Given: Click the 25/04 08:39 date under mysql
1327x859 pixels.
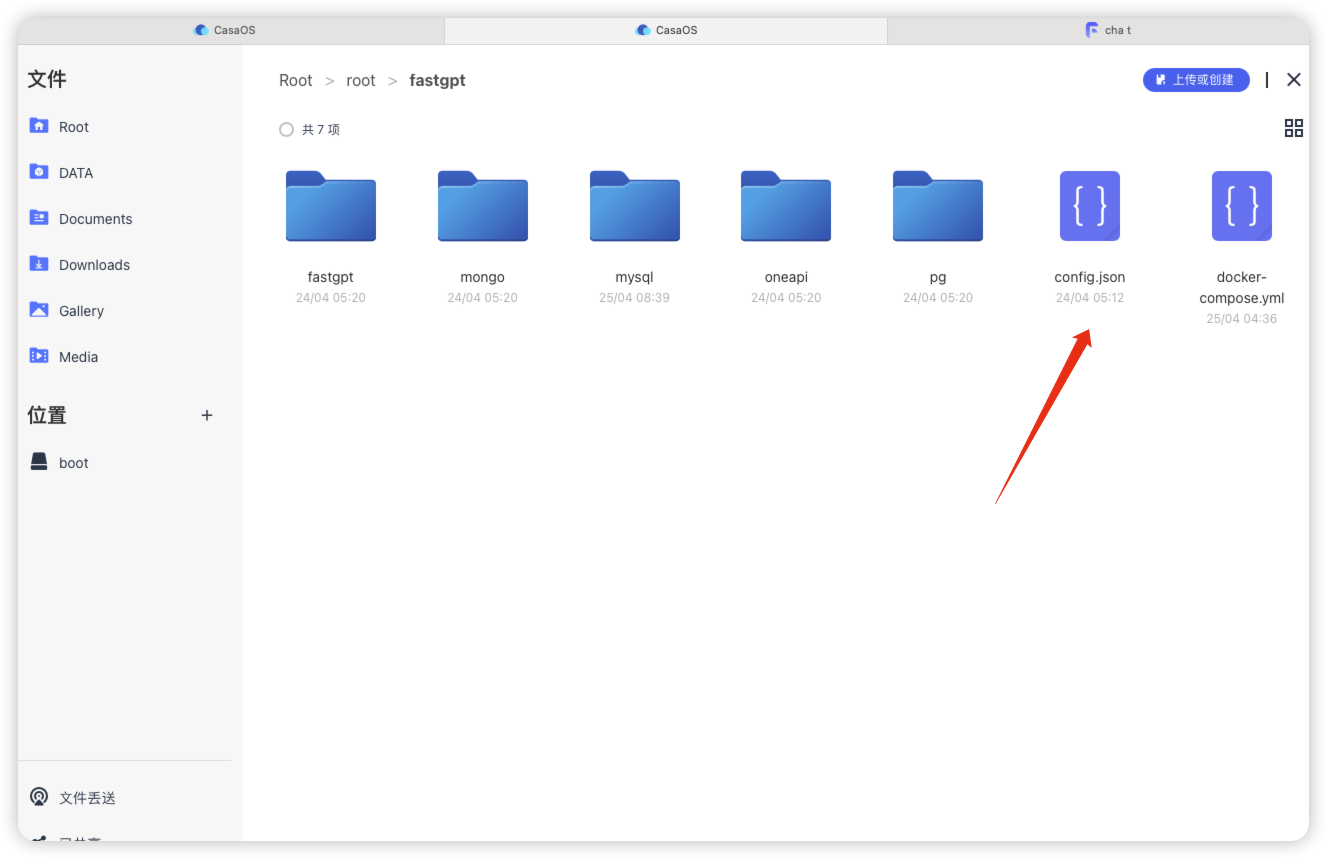Looking at the screenshot, I should pos(635,298).
